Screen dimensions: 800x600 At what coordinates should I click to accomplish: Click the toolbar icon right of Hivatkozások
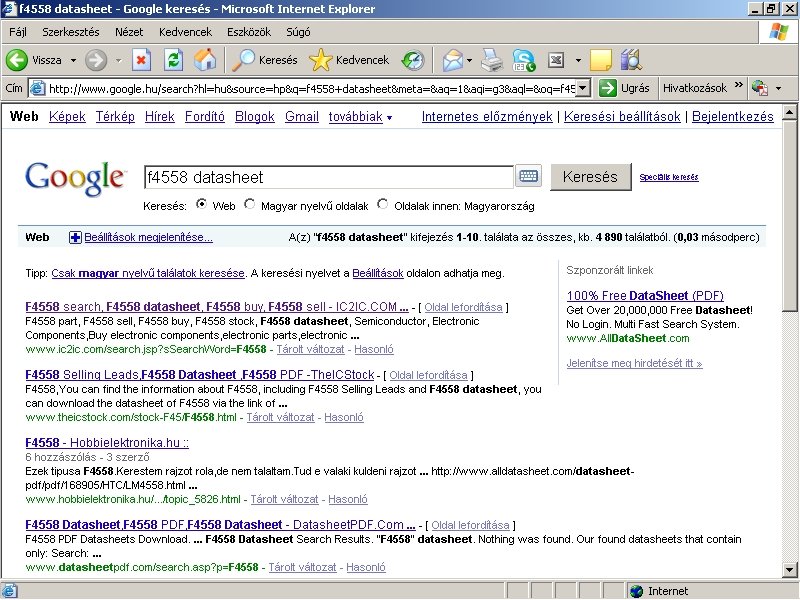point(760,88)
